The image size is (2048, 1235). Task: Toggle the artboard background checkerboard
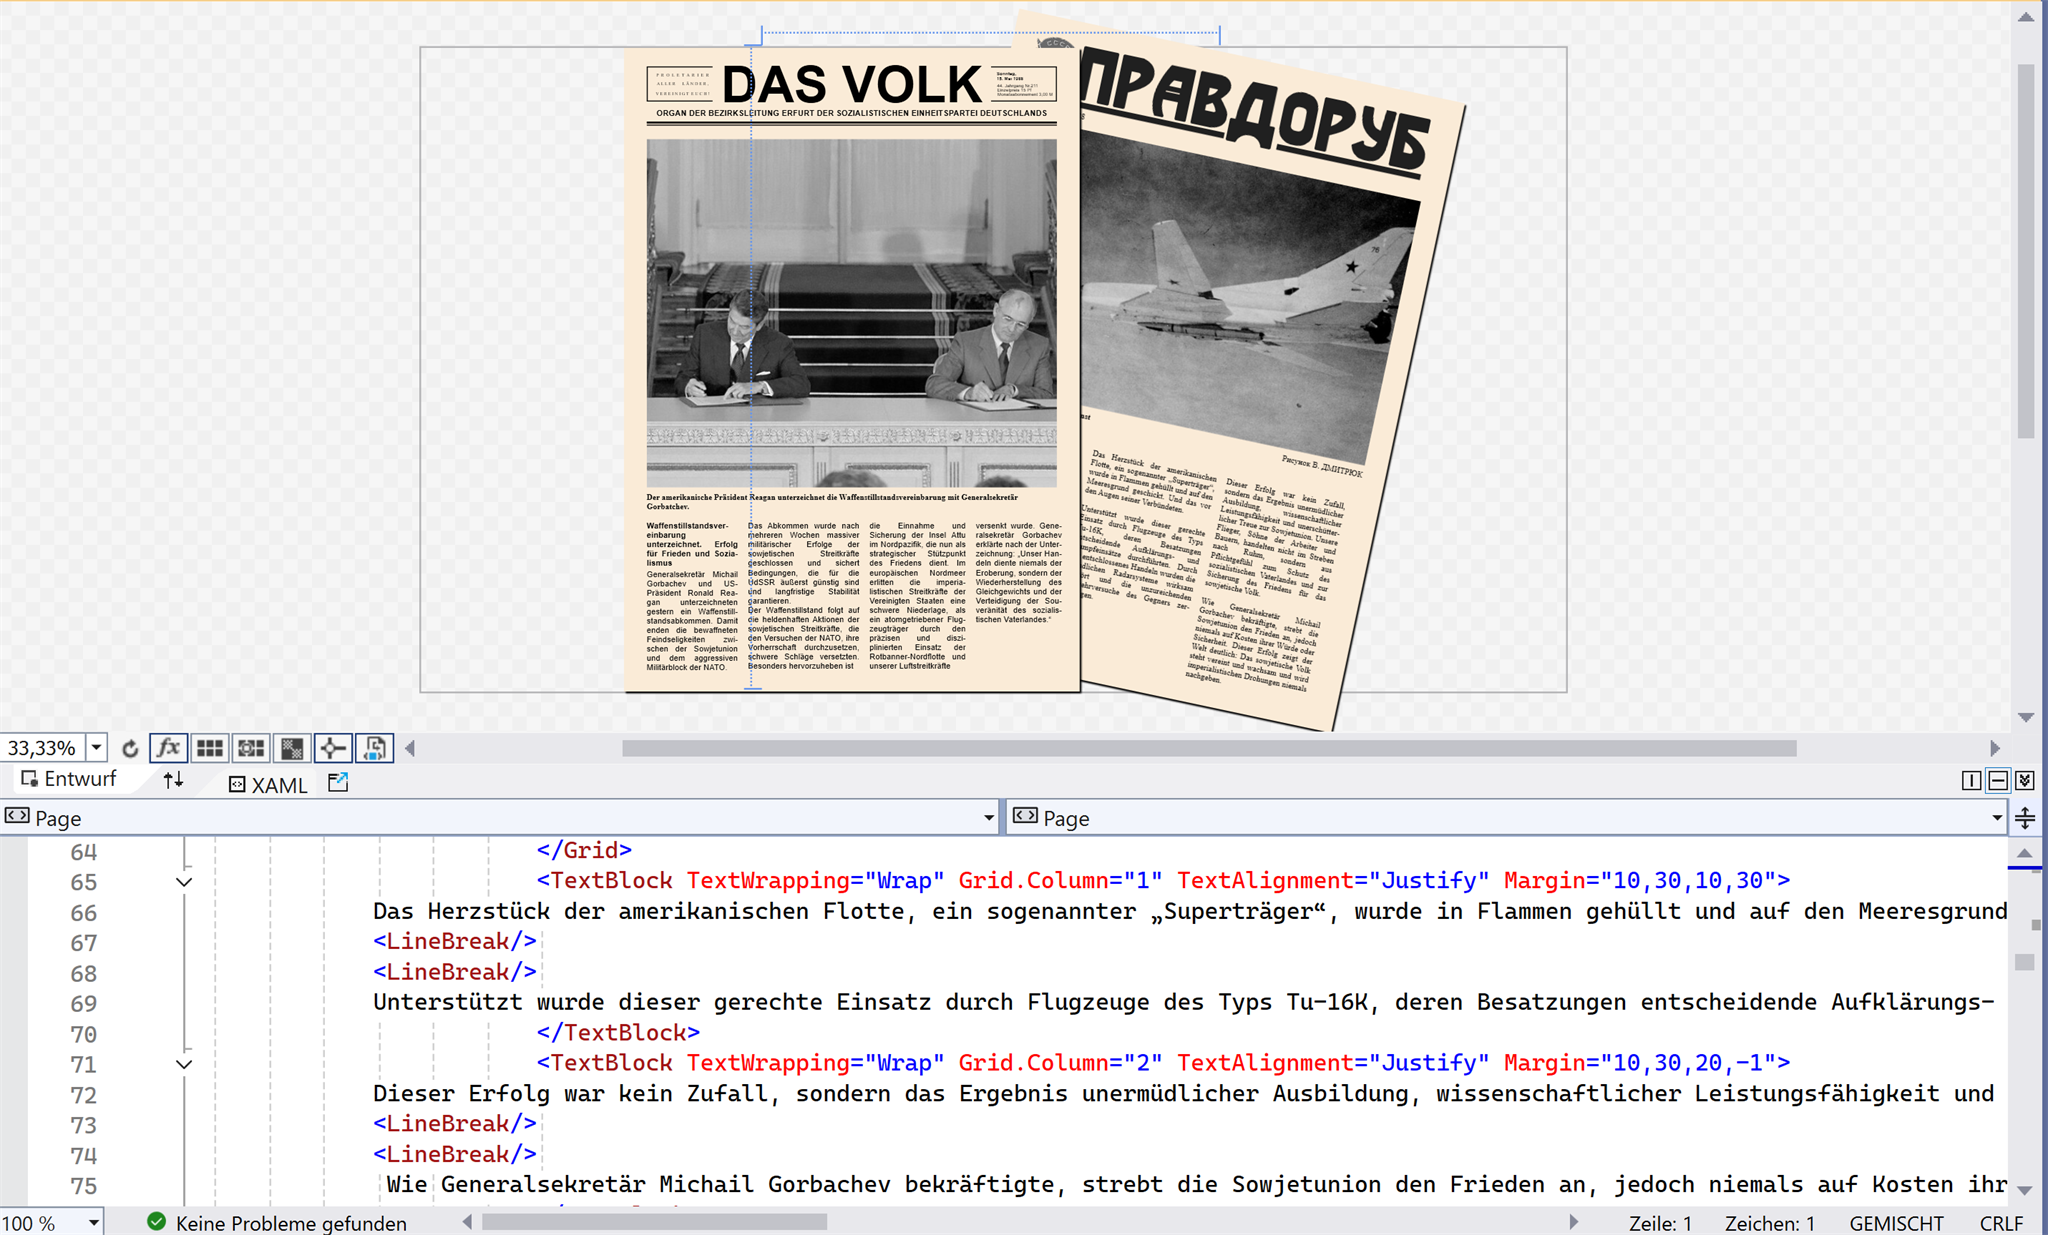tap(292, 748)
